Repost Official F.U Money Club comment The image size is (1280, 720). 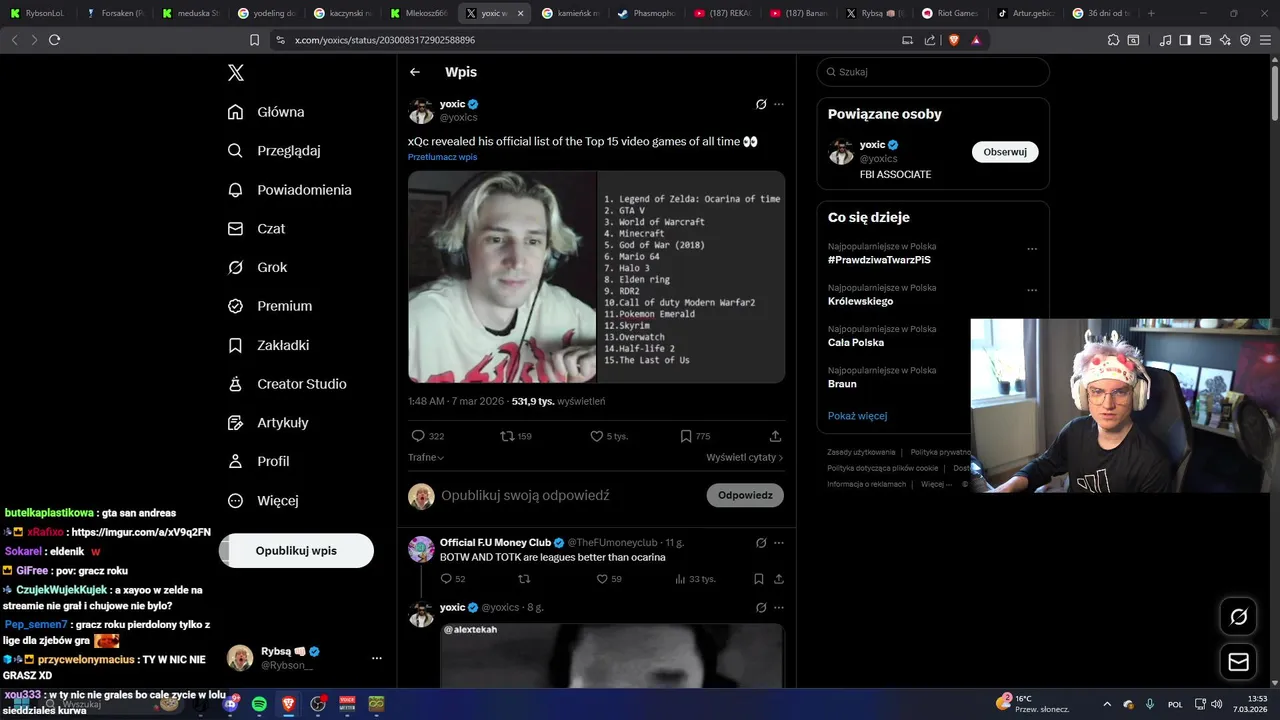pos(523,579)
